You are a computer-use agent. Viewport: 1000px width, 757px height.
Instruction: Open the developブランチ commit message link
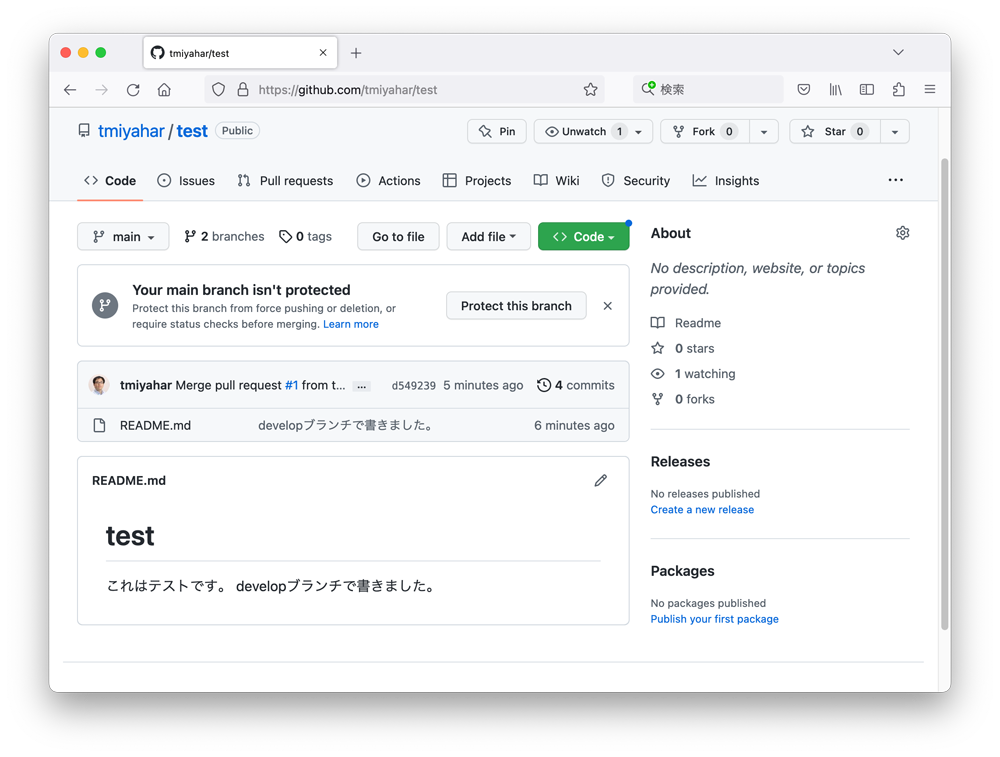(347, 425)
